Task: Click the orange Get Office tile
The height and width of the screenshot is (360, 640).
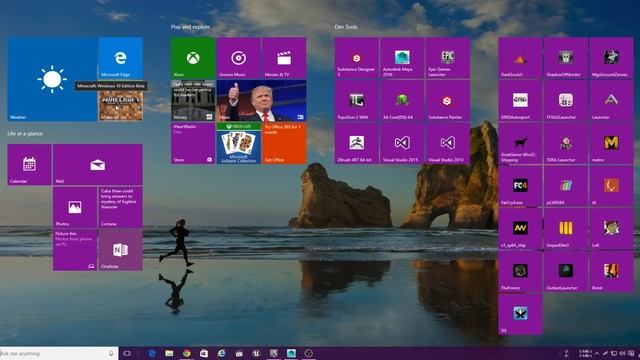Action: click(x=284, y=143)
